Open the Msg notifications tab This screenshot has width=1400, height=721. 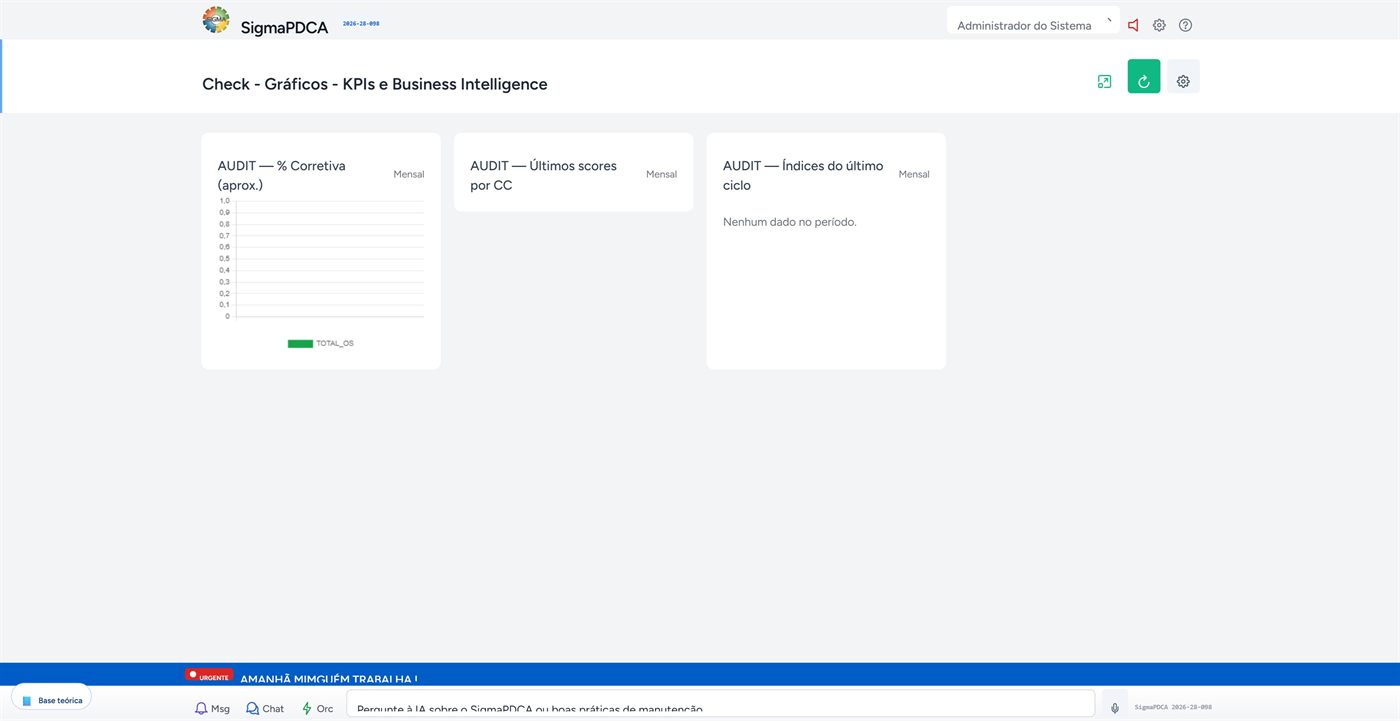[x=212, y=708]
